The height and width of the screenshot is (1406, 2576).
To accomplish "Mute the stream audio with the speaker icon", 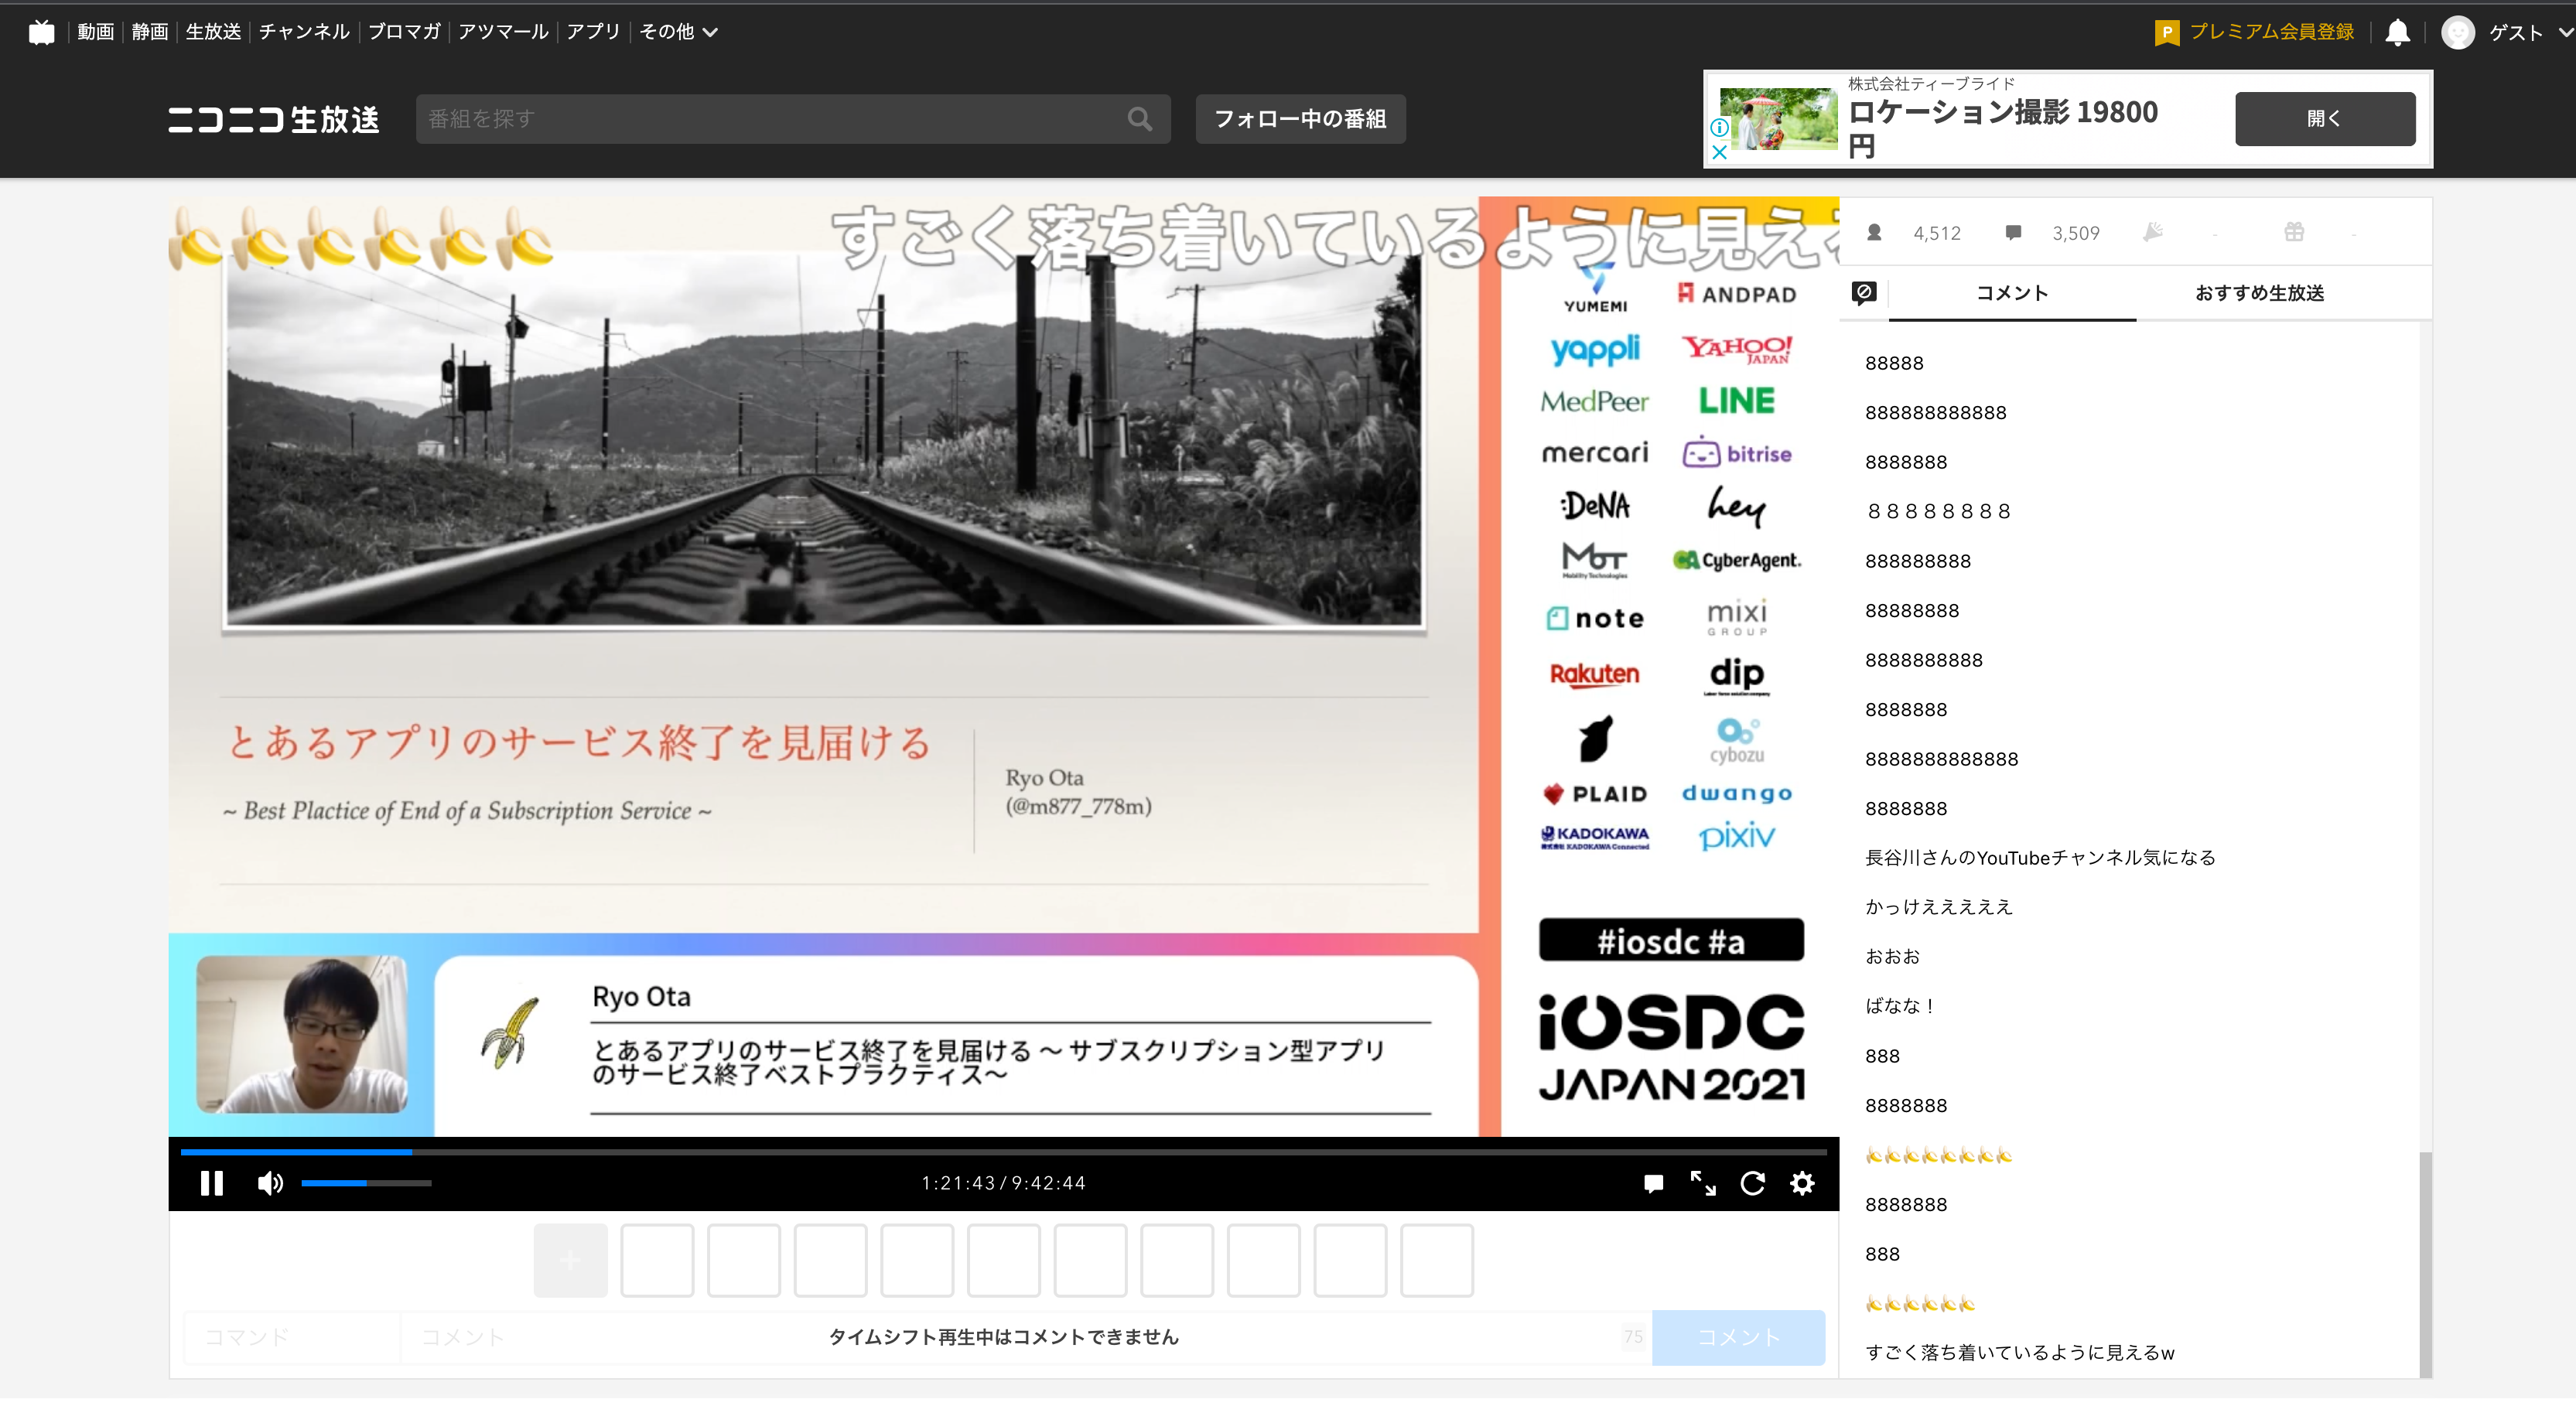I will pyautogui.click(x=269, y=1183).
